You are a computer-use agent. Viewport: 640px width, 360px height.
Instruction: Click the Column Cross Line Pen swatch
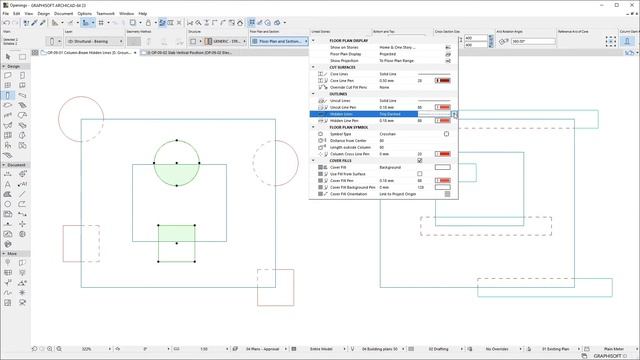click(442, 154)
